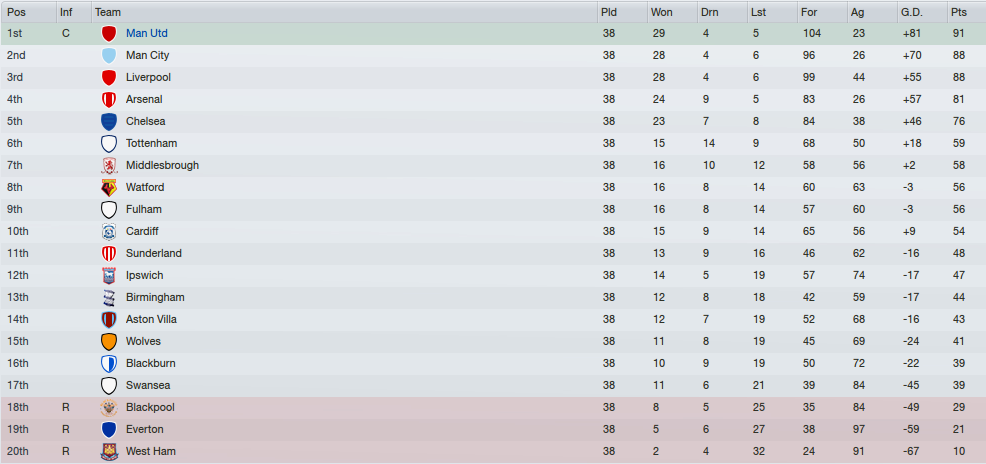Click the Man City crest icon
986x464 pixels.
pyautogui.click(x=109, y=55)
